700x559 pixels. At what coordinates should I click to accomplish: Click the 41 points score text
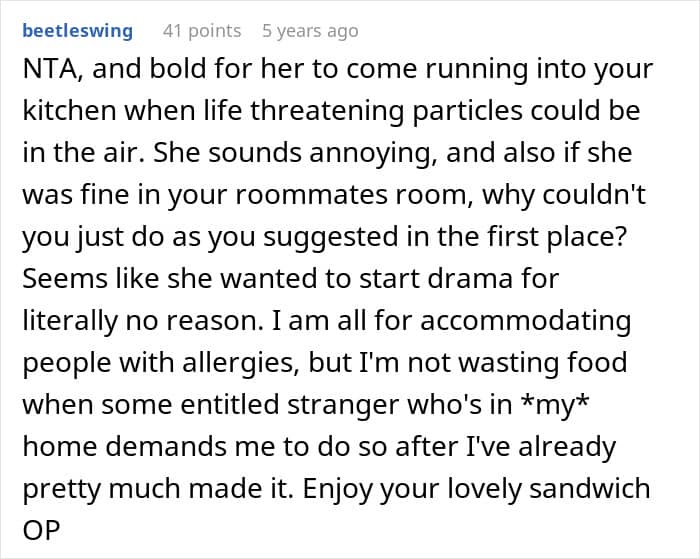point(201,31)
